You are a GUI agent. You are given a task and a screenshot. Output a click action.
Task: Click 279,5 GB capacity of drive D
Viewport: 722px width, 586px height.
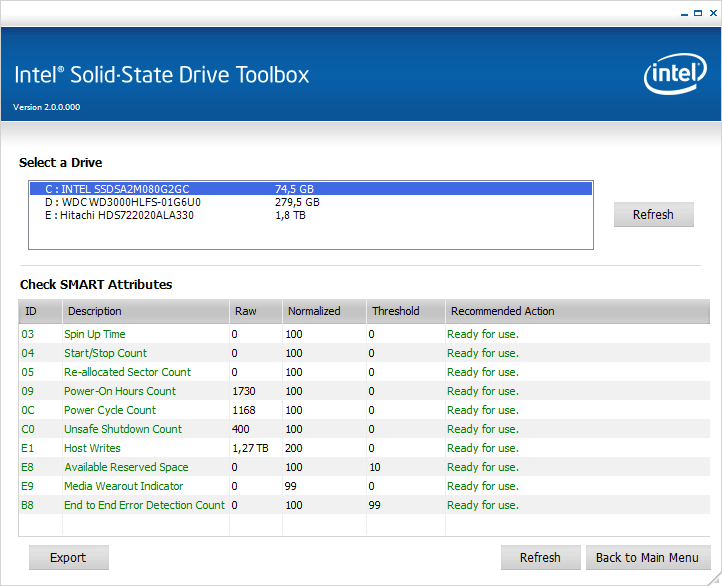(297, 202)
